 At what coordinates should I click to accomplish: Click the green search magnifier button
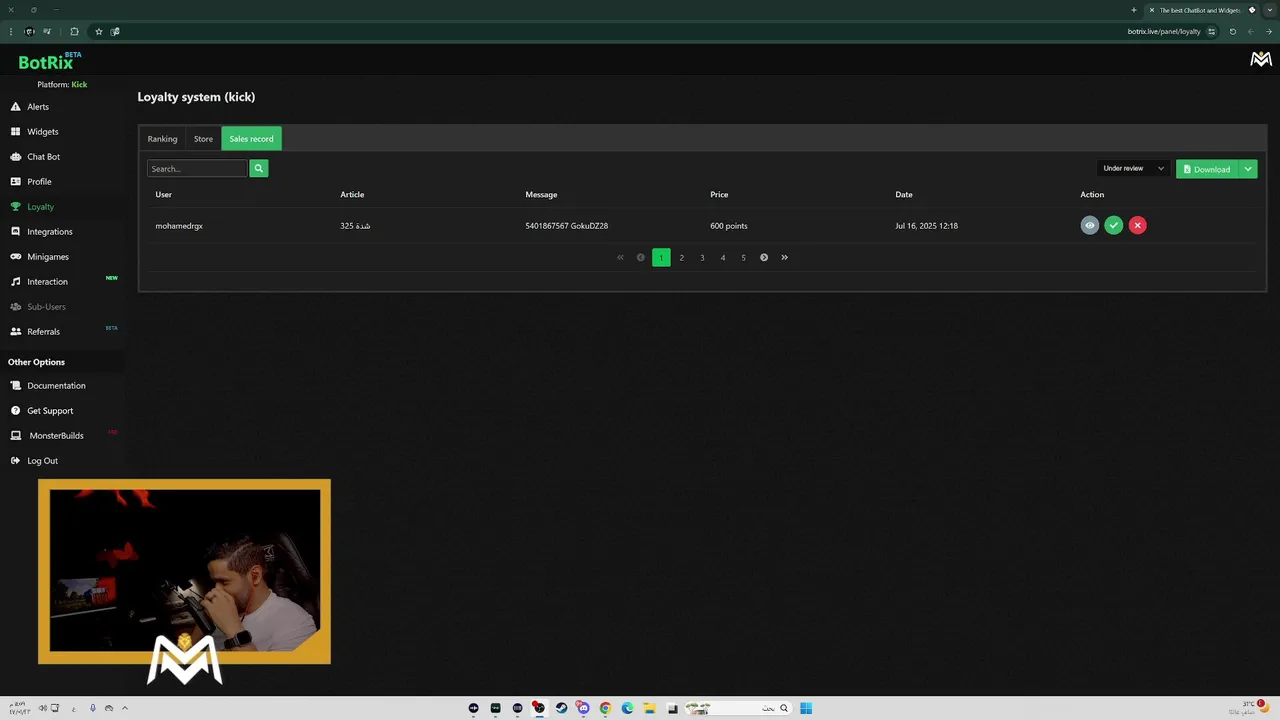pos(258,169)
